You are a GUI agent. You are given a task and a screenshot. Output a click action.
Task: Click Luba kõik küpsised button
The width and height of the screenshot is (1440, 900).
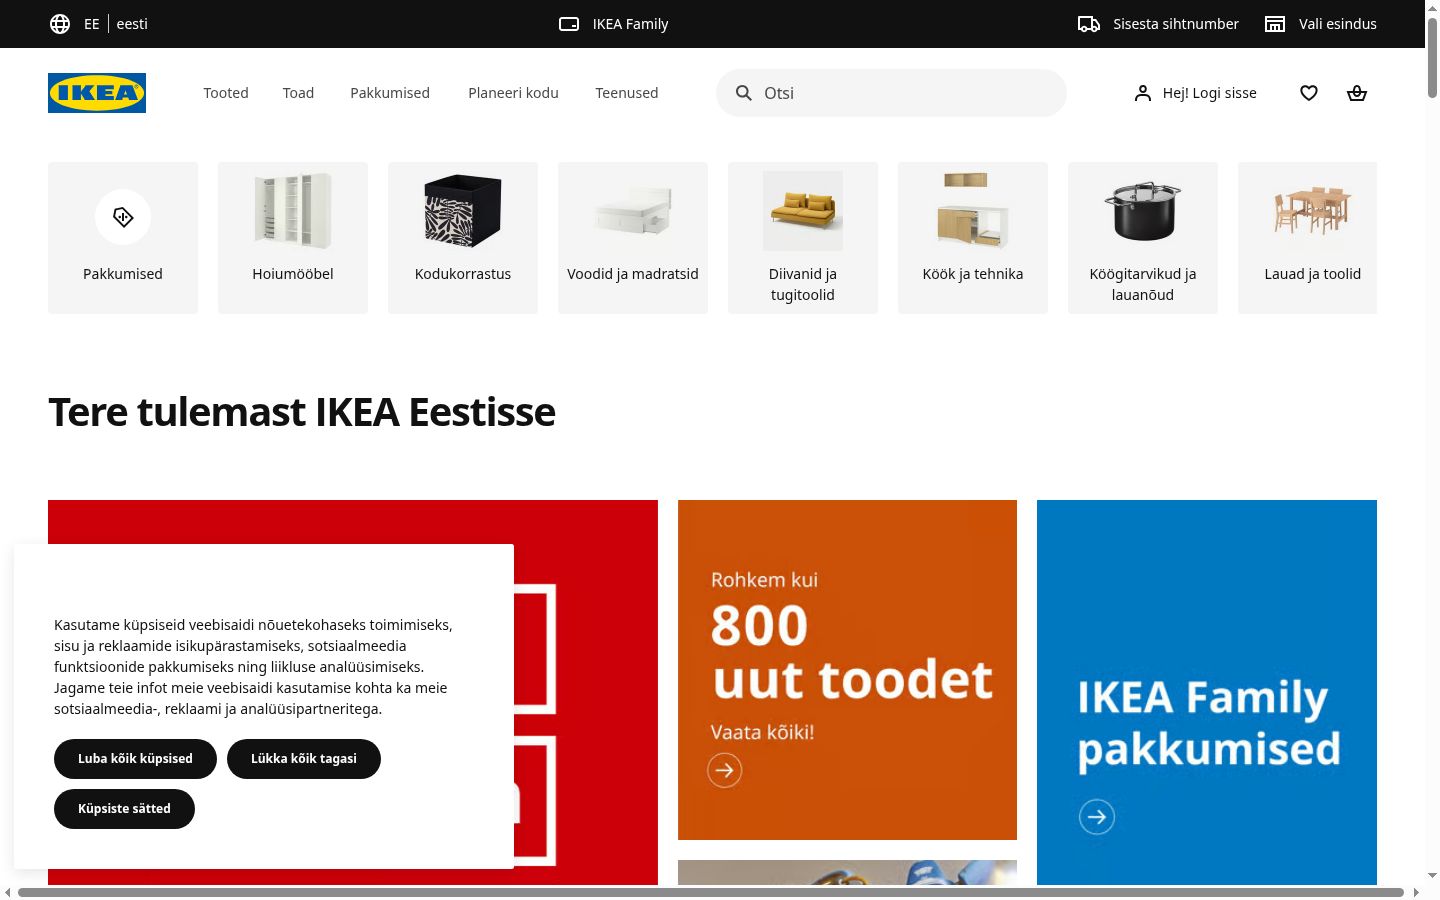pyautogui.click(x=135, y=759)
